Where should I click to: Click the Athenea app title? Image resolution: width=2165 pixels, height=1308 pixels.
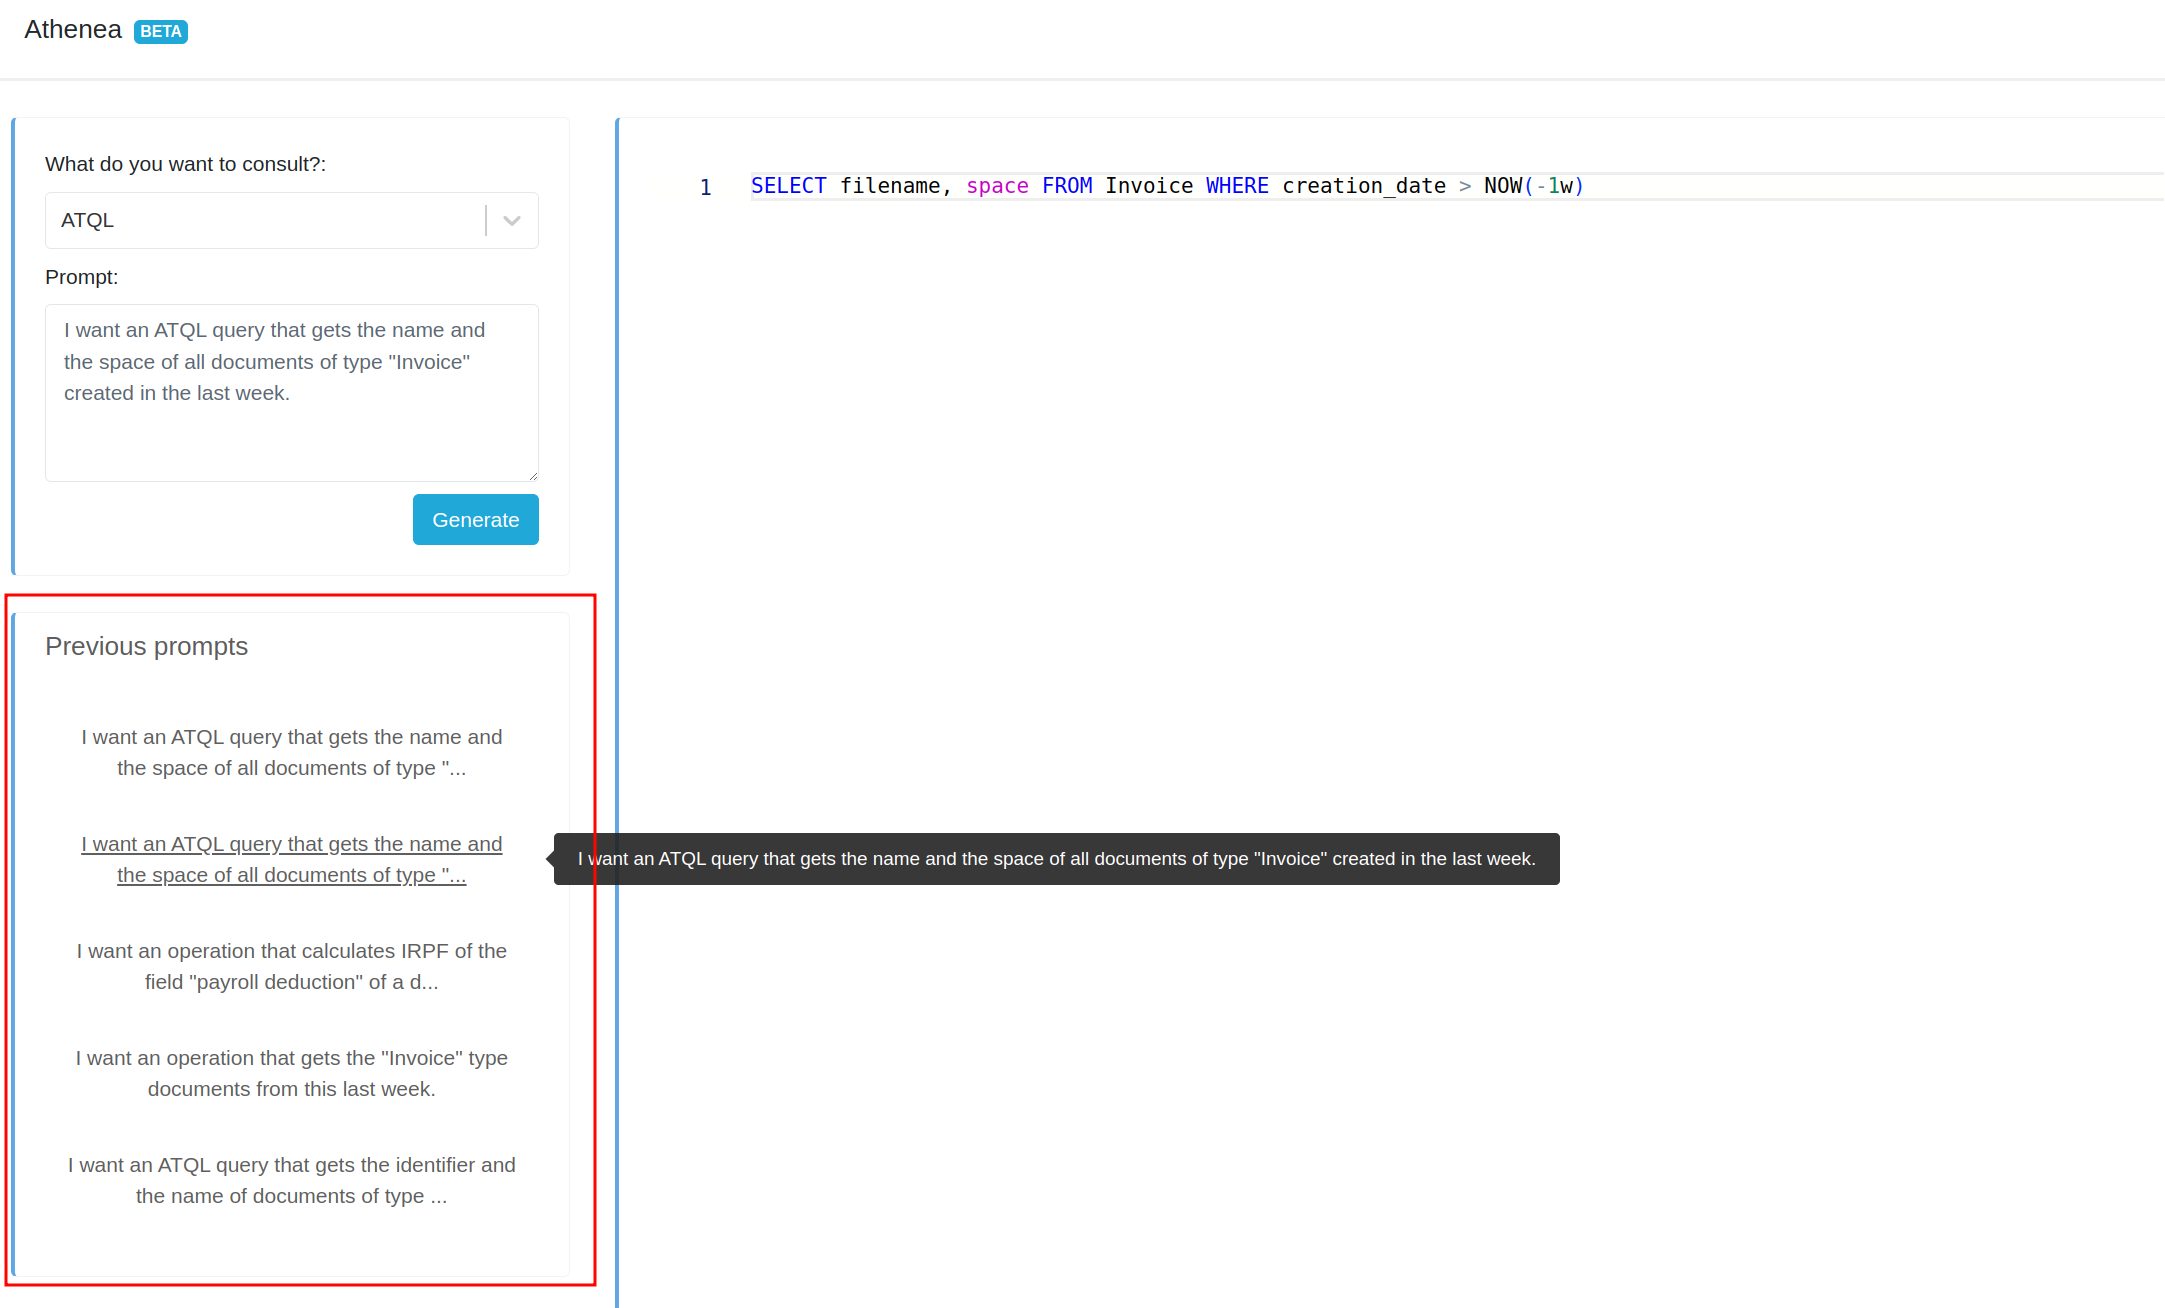(x=73, y=30)
